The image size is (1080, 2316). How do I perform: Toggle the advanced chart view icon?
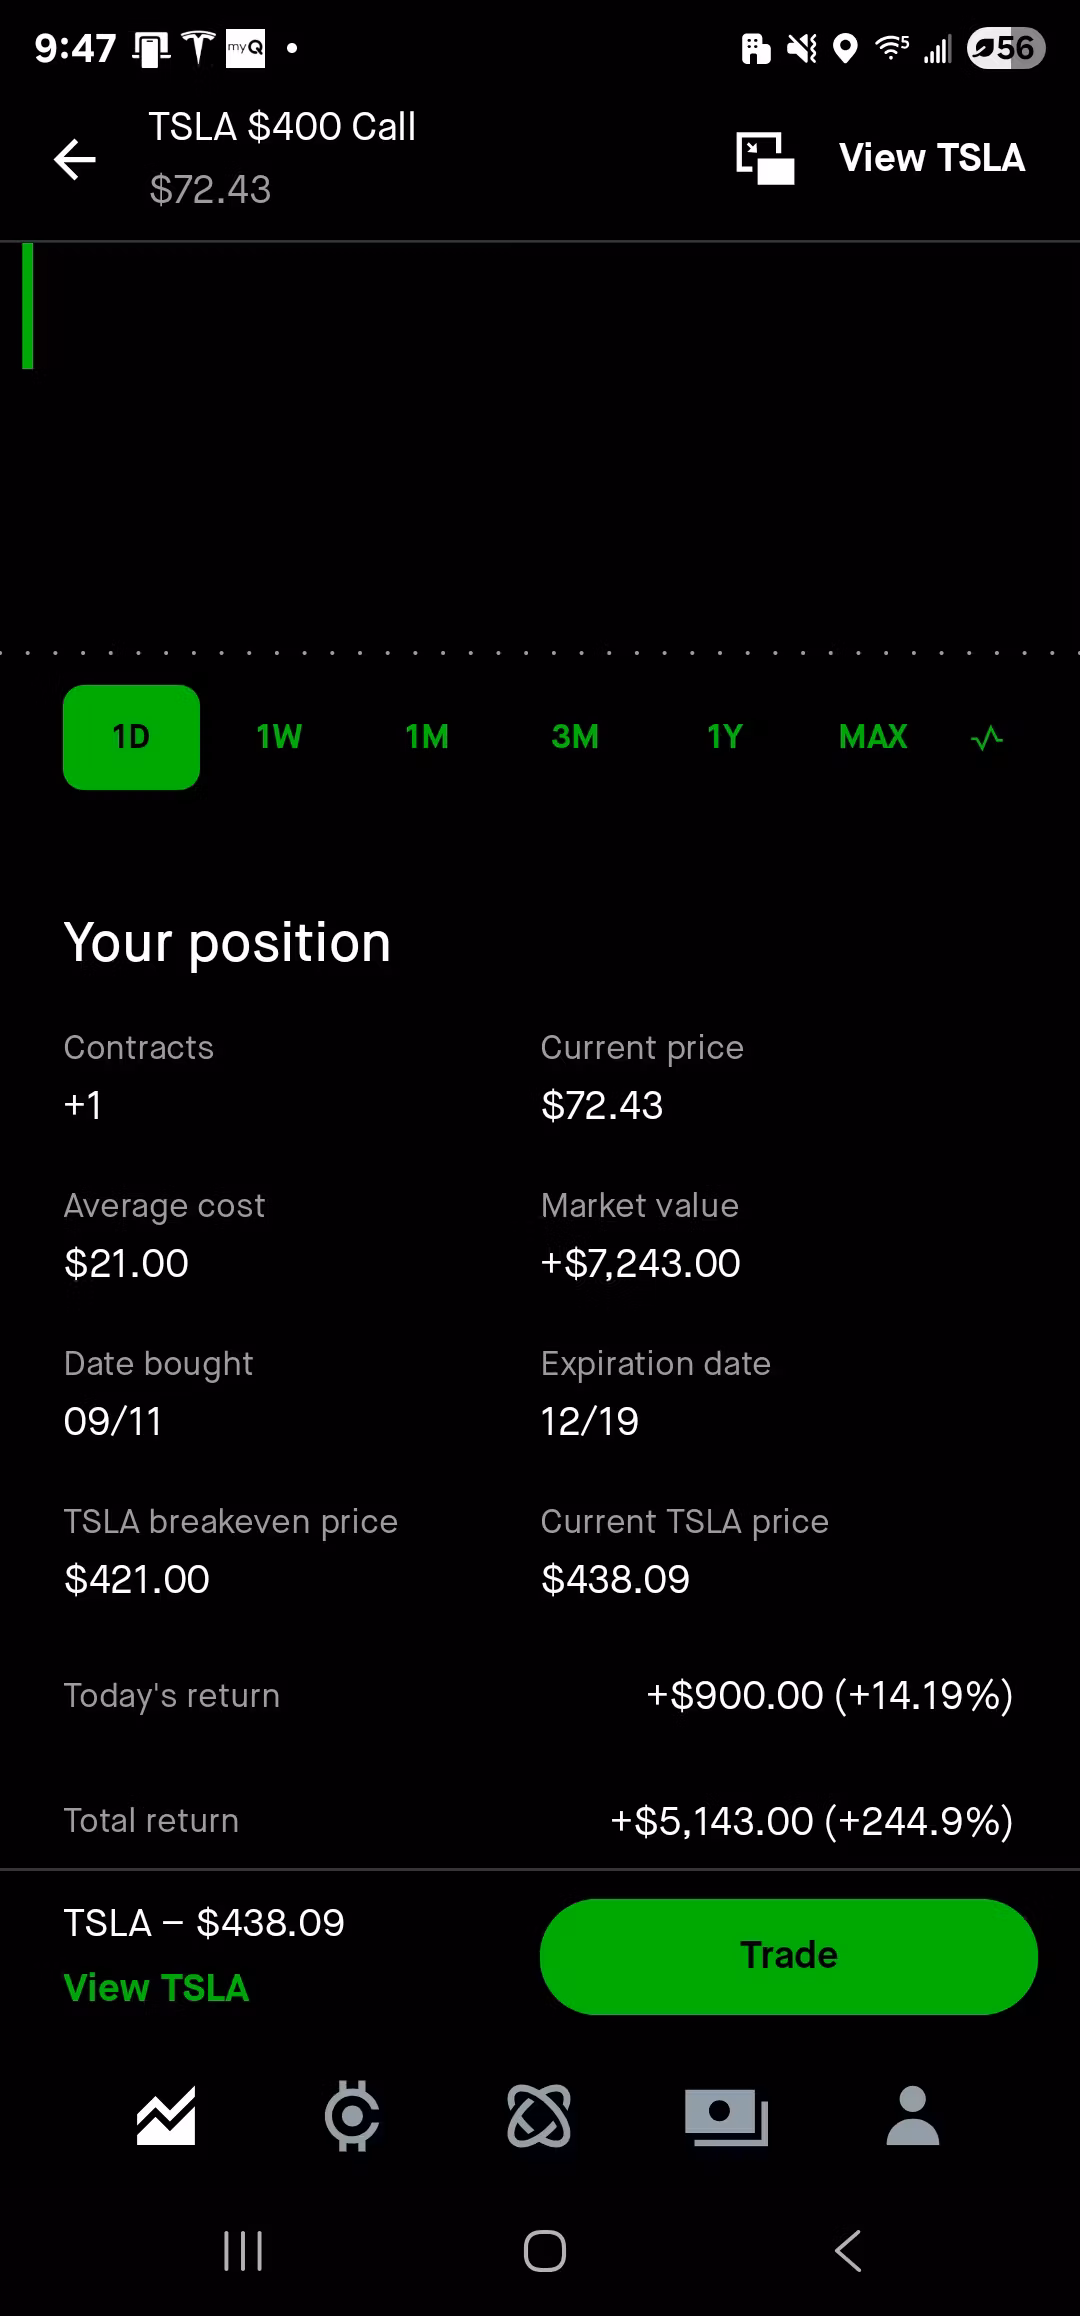click(x=987, y=739)
